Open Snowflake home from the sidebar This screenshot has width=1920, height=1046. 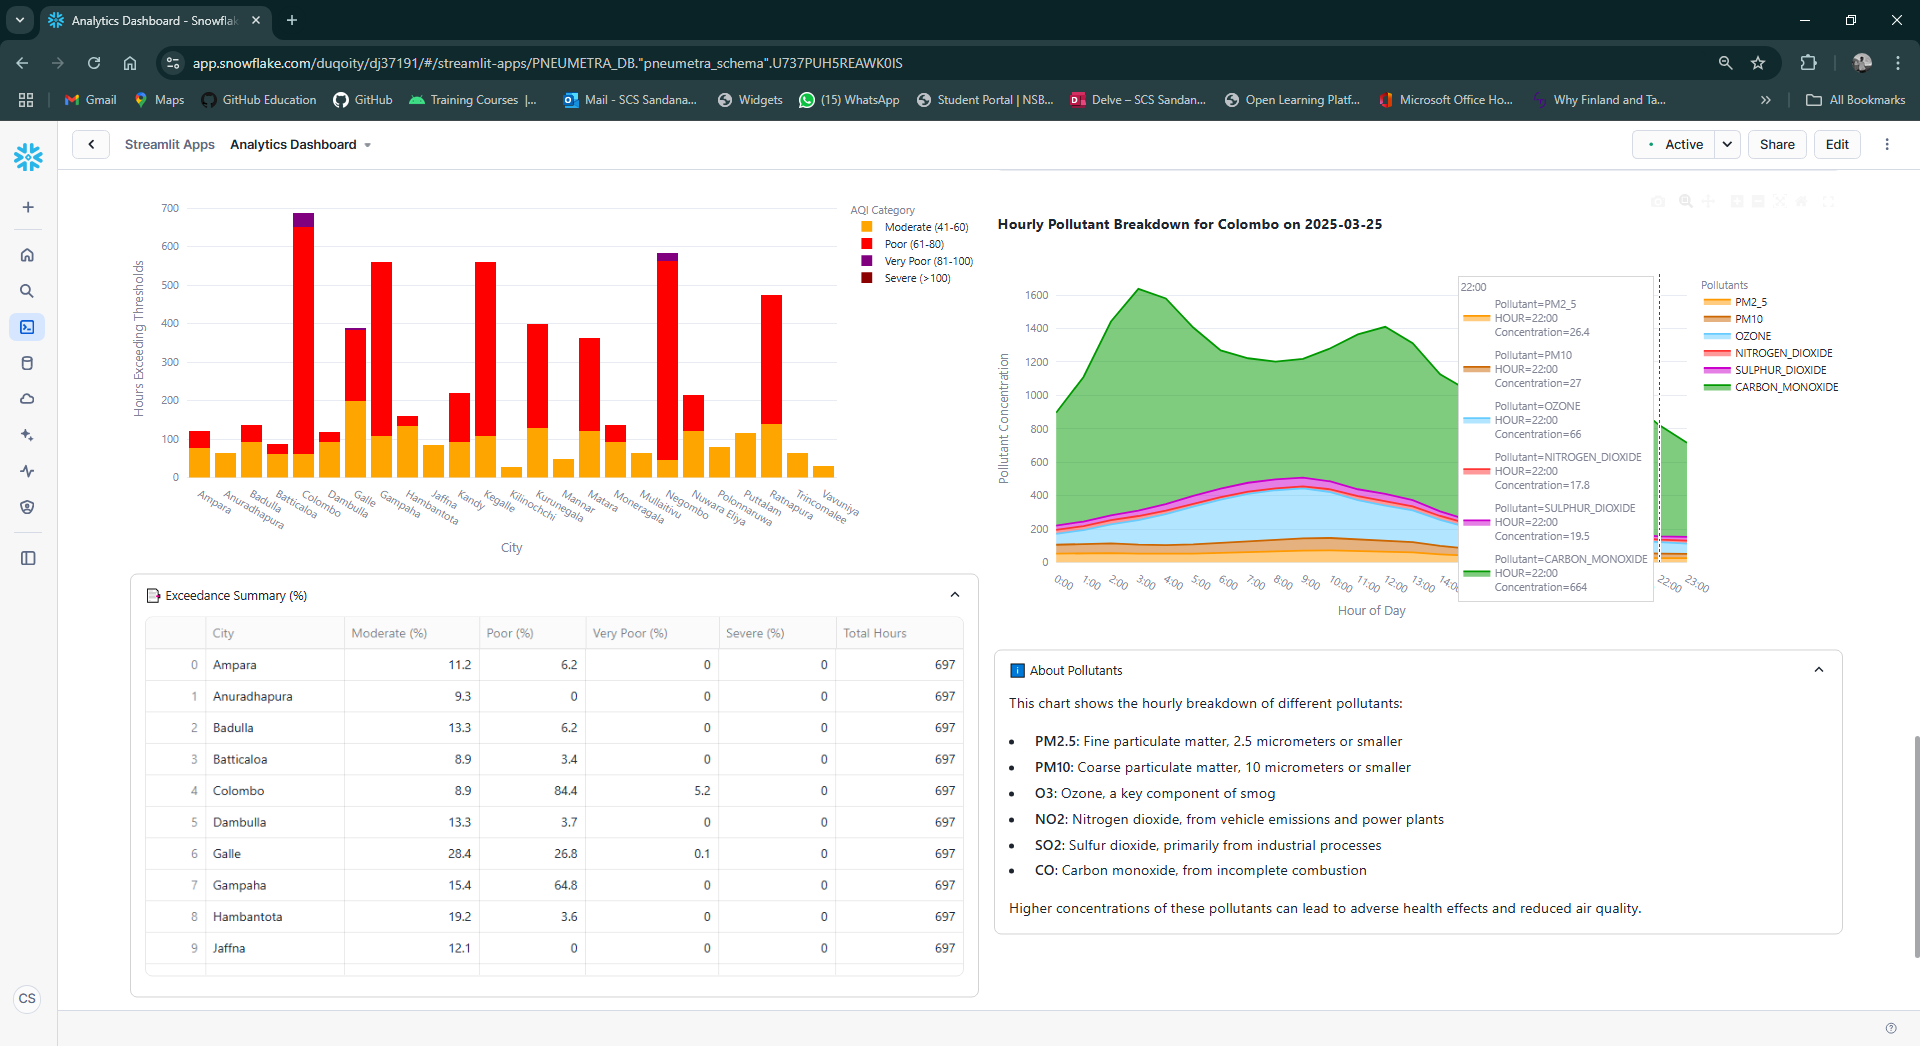coord(27,254)
